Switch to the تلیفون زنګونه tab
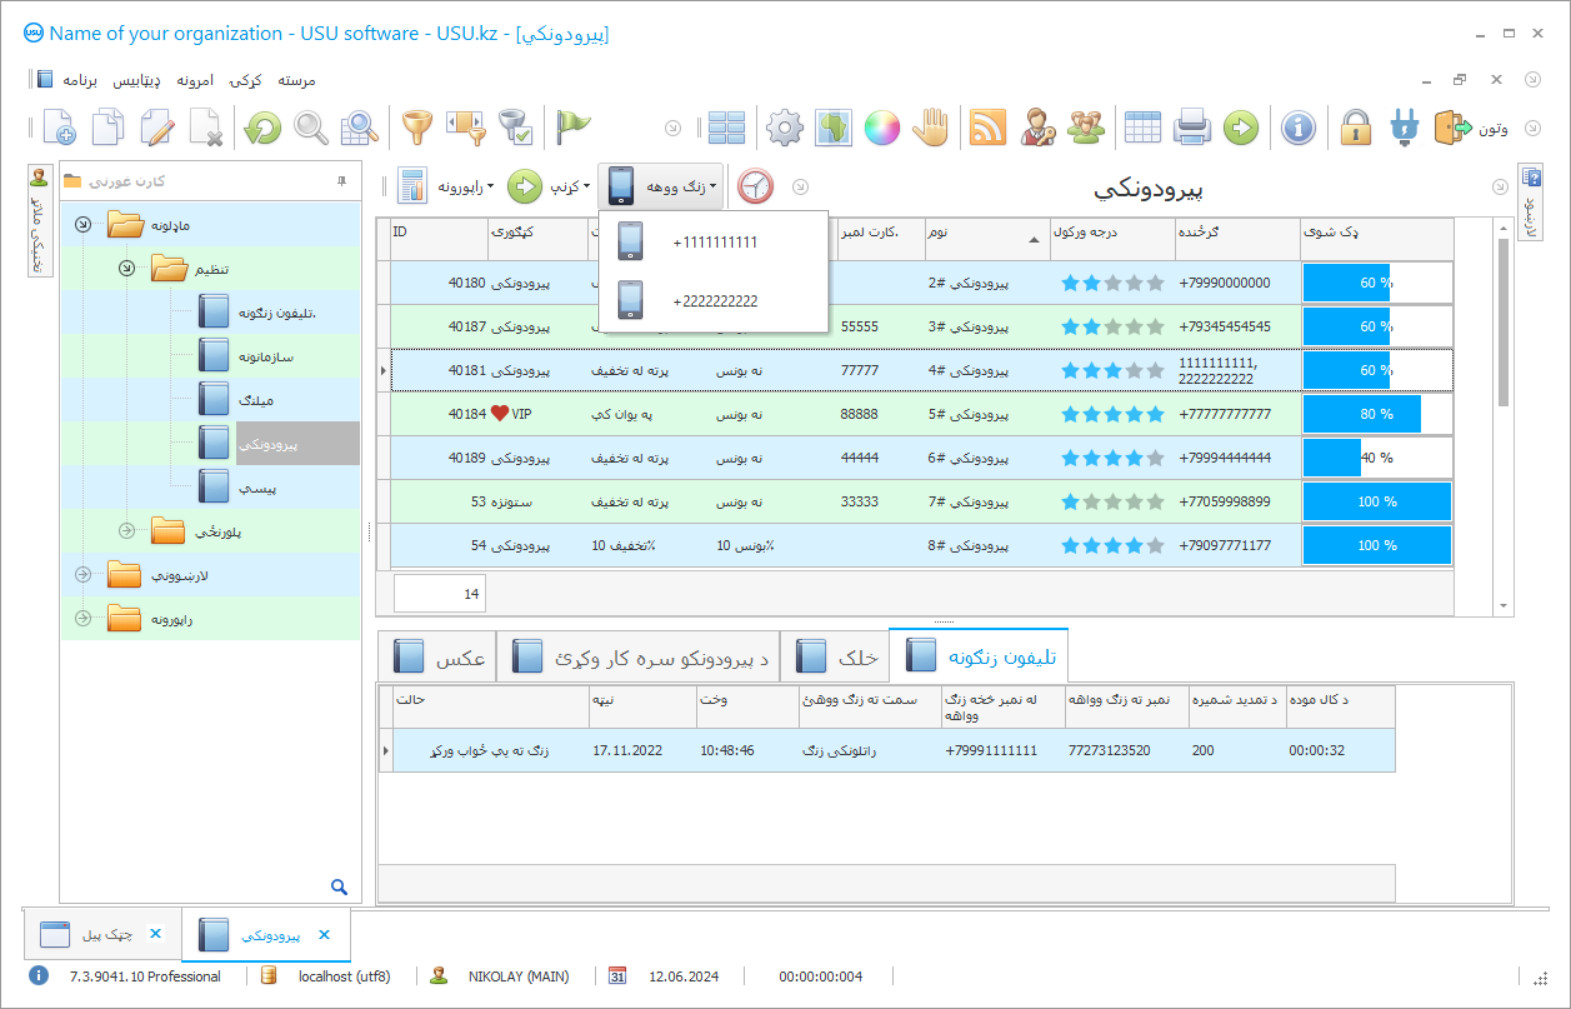1571x1009 pixels. click(979, 657)
